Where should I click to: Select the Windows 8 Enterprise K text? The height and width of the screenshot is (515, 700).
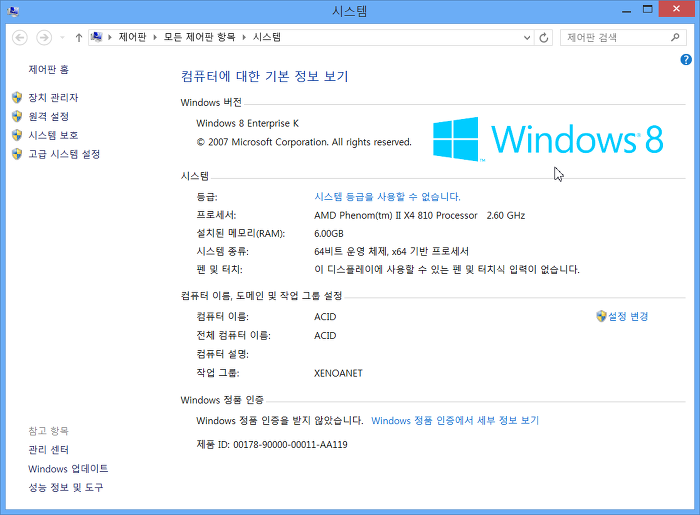click(x=247, y=123)
